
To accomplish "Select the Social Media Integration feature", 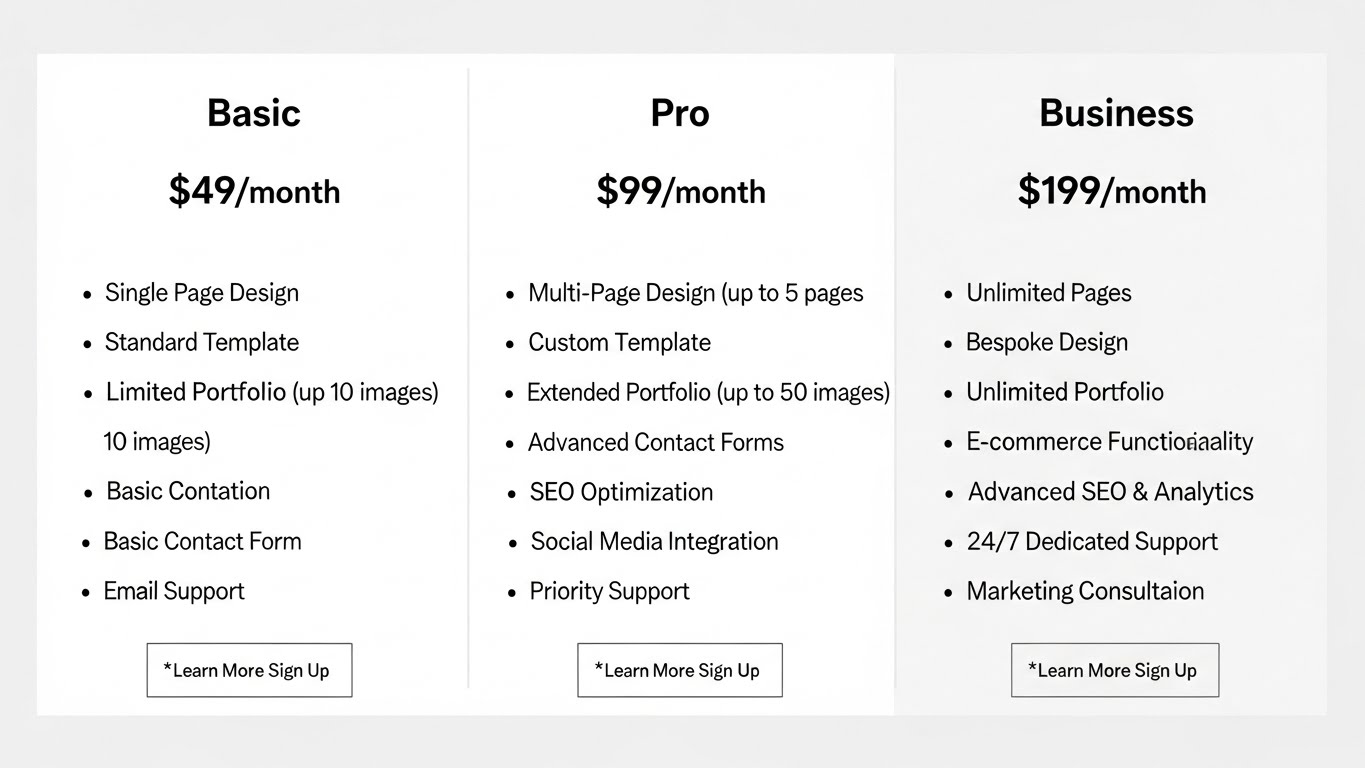I will coord(653,541).
